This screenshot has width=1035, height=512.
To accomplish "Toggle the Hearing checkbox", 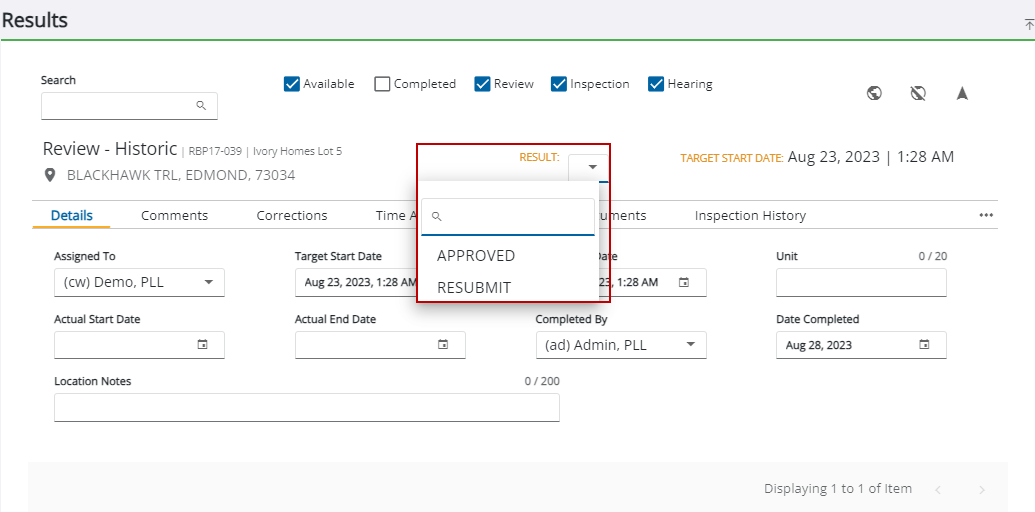I will pyautogui.click(x=656, y=84).
